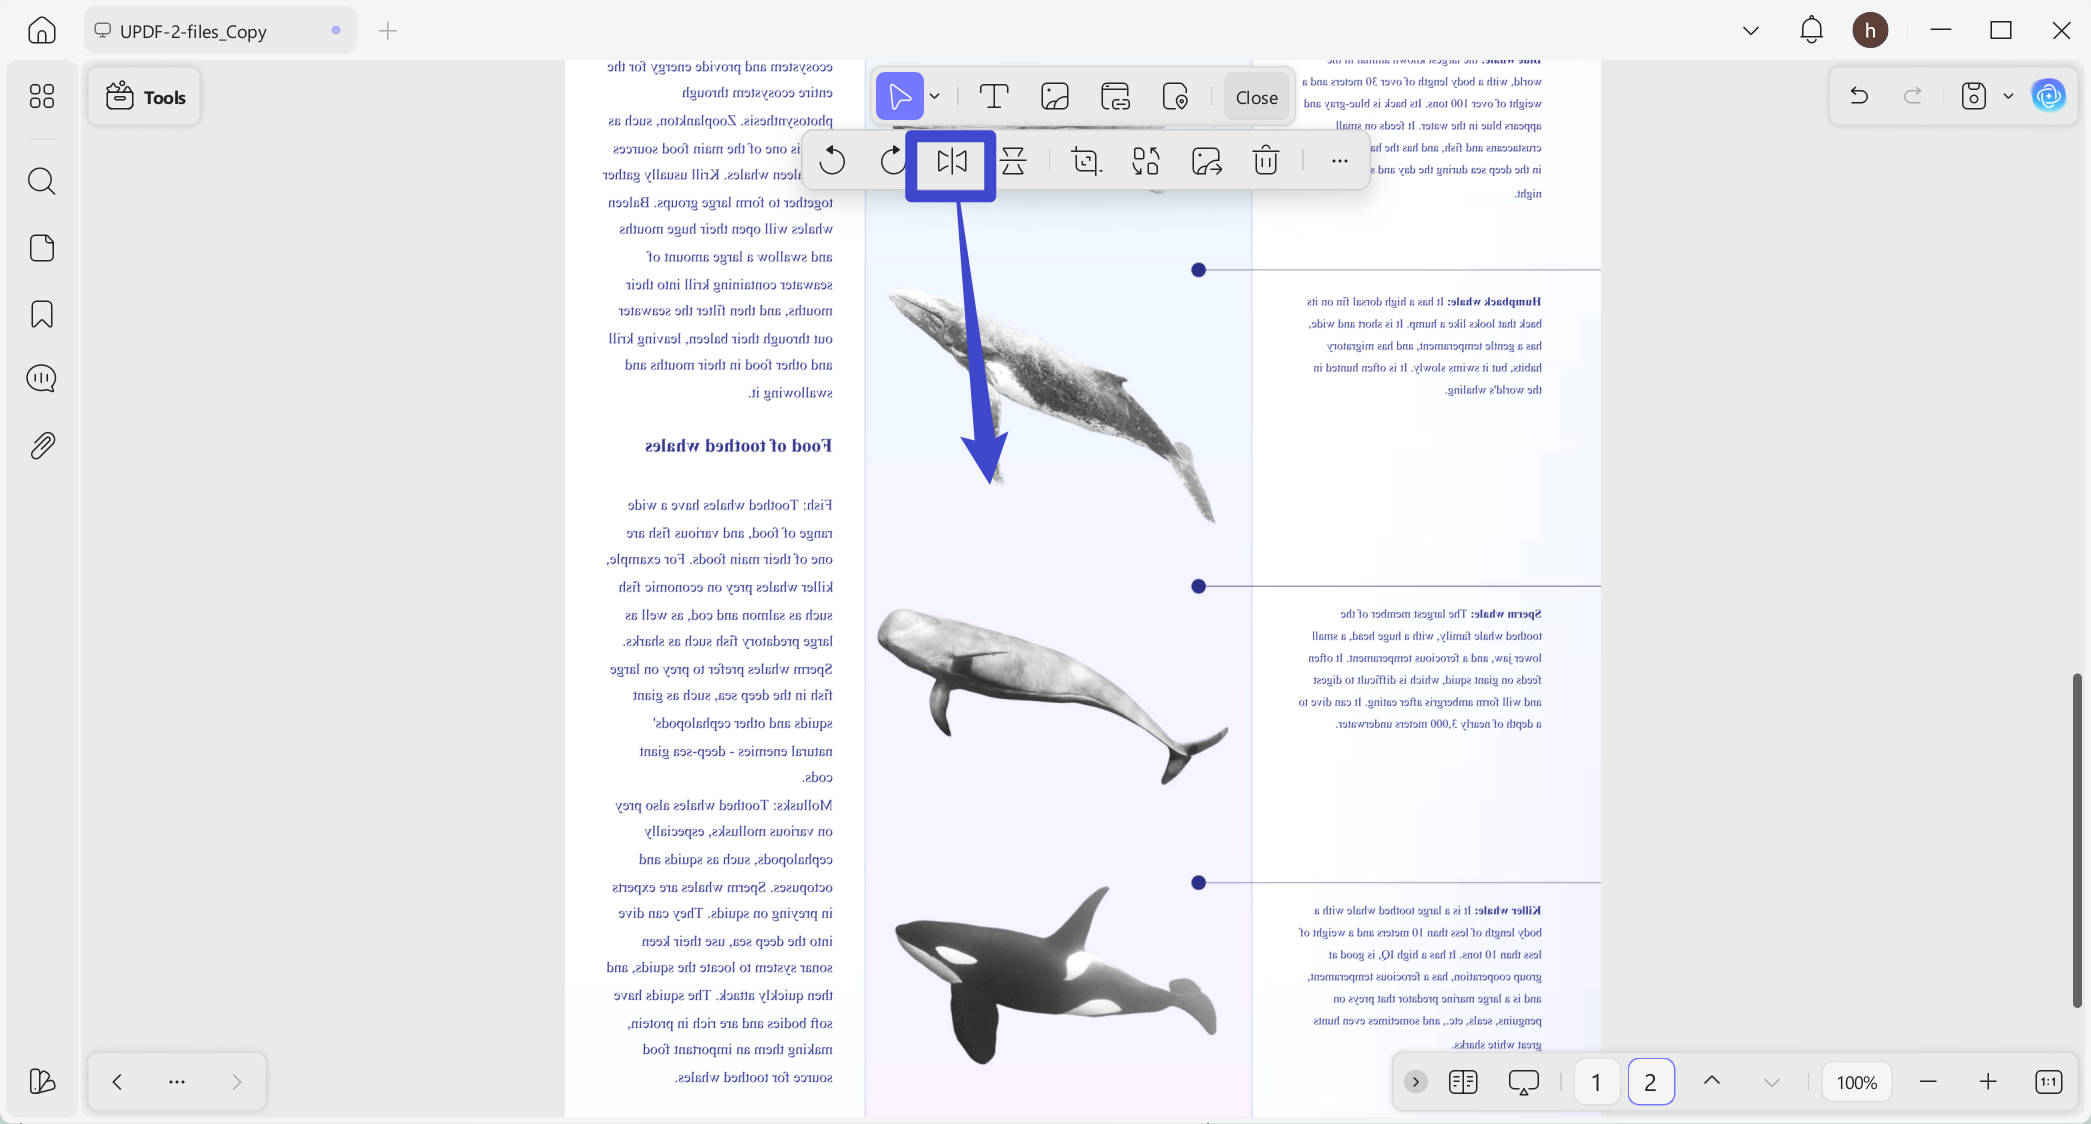Navigate back in bottom-left panel
2091x1124 pixels.
coord(117,1082)
